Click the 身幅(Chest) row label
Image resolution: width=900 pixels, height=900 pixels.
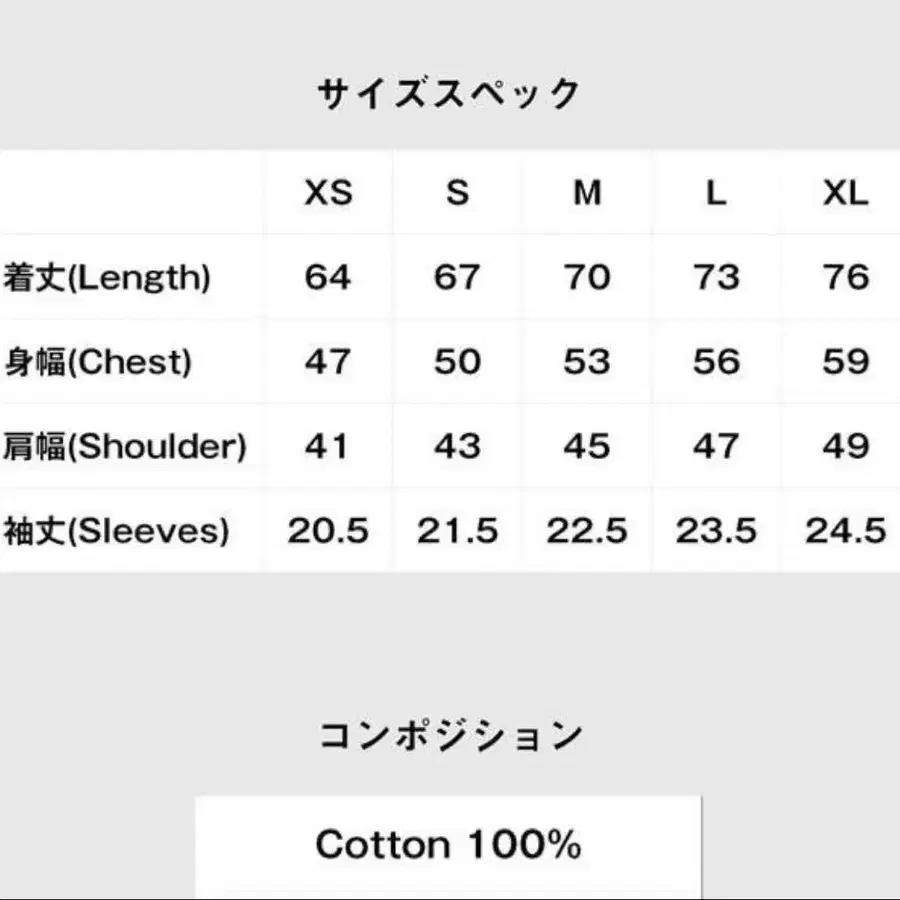(x=98, y=362)
